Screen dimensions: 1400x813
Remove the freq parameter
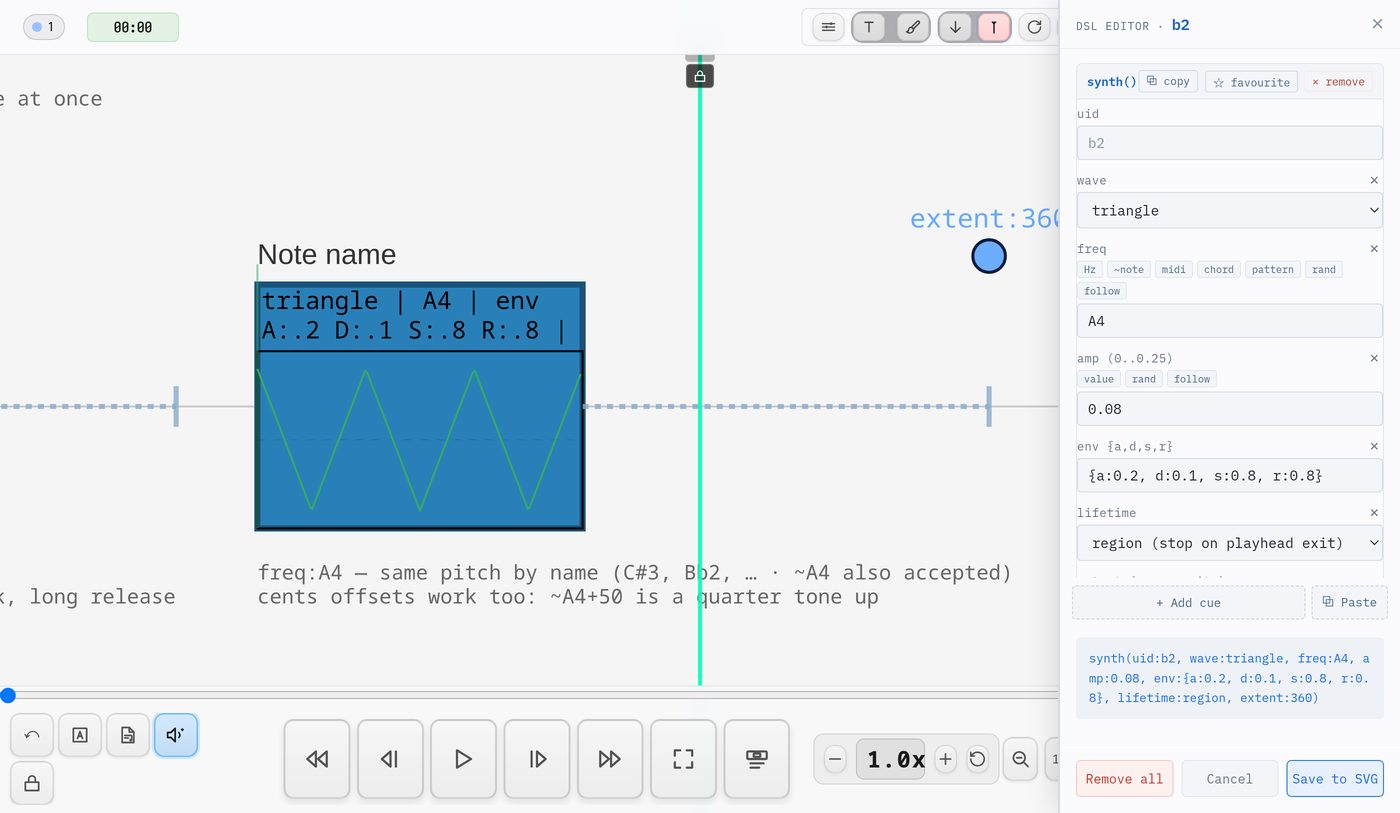point(1374,249)
